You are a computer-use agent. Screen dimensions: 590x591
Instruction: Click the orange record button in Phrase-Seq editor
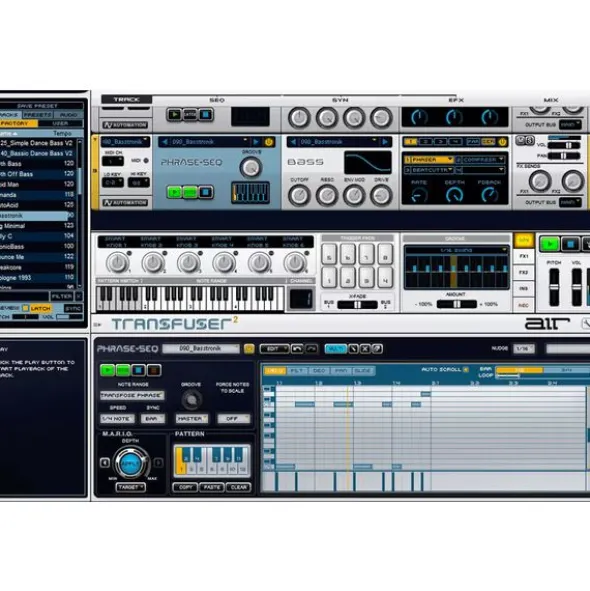[154, 370]
